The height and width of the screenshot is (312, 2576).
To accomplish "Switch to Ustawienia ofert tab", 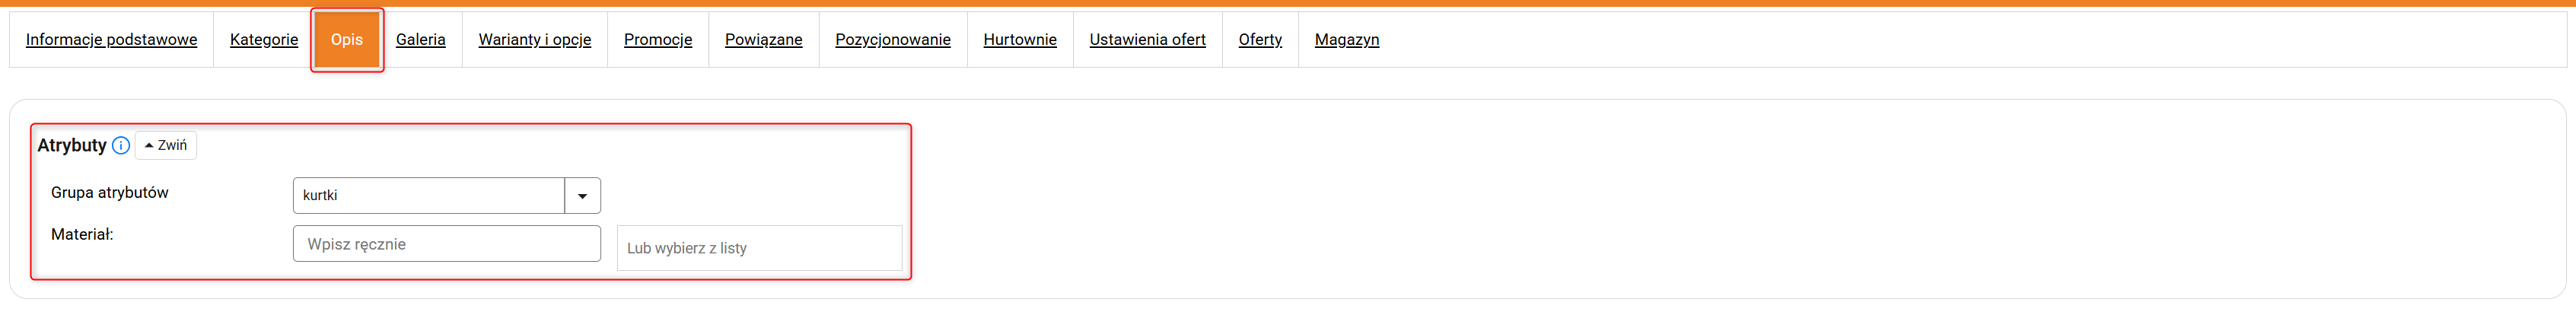I will tap(1148, 40).
